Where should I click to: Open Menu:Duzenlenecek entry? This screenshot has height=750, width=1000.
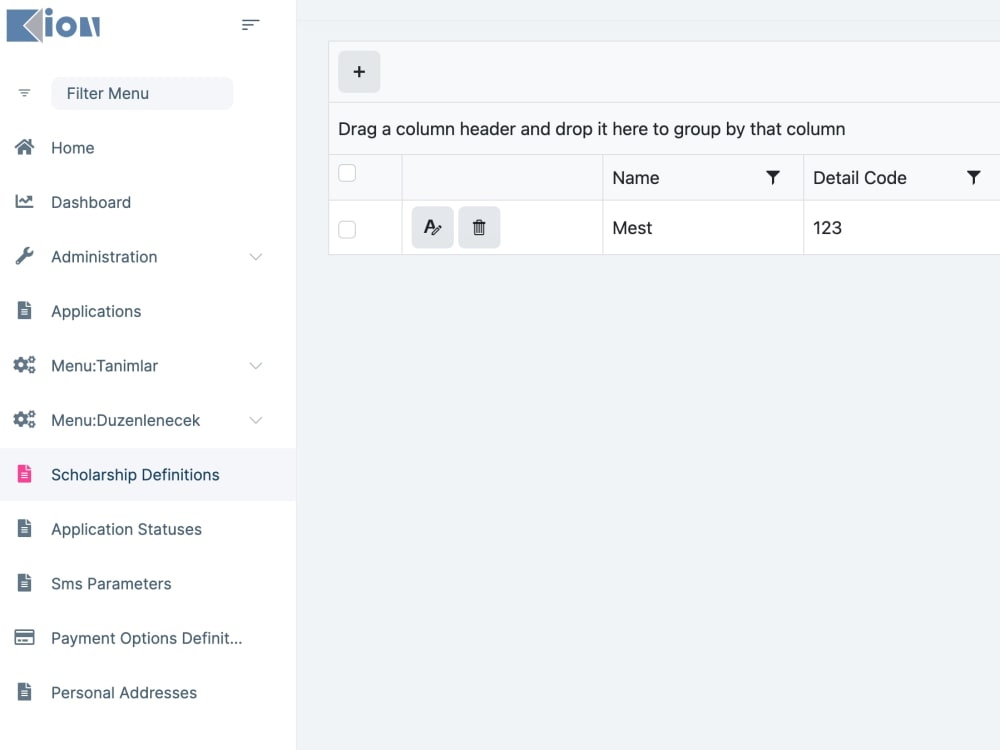coord(126,420)
